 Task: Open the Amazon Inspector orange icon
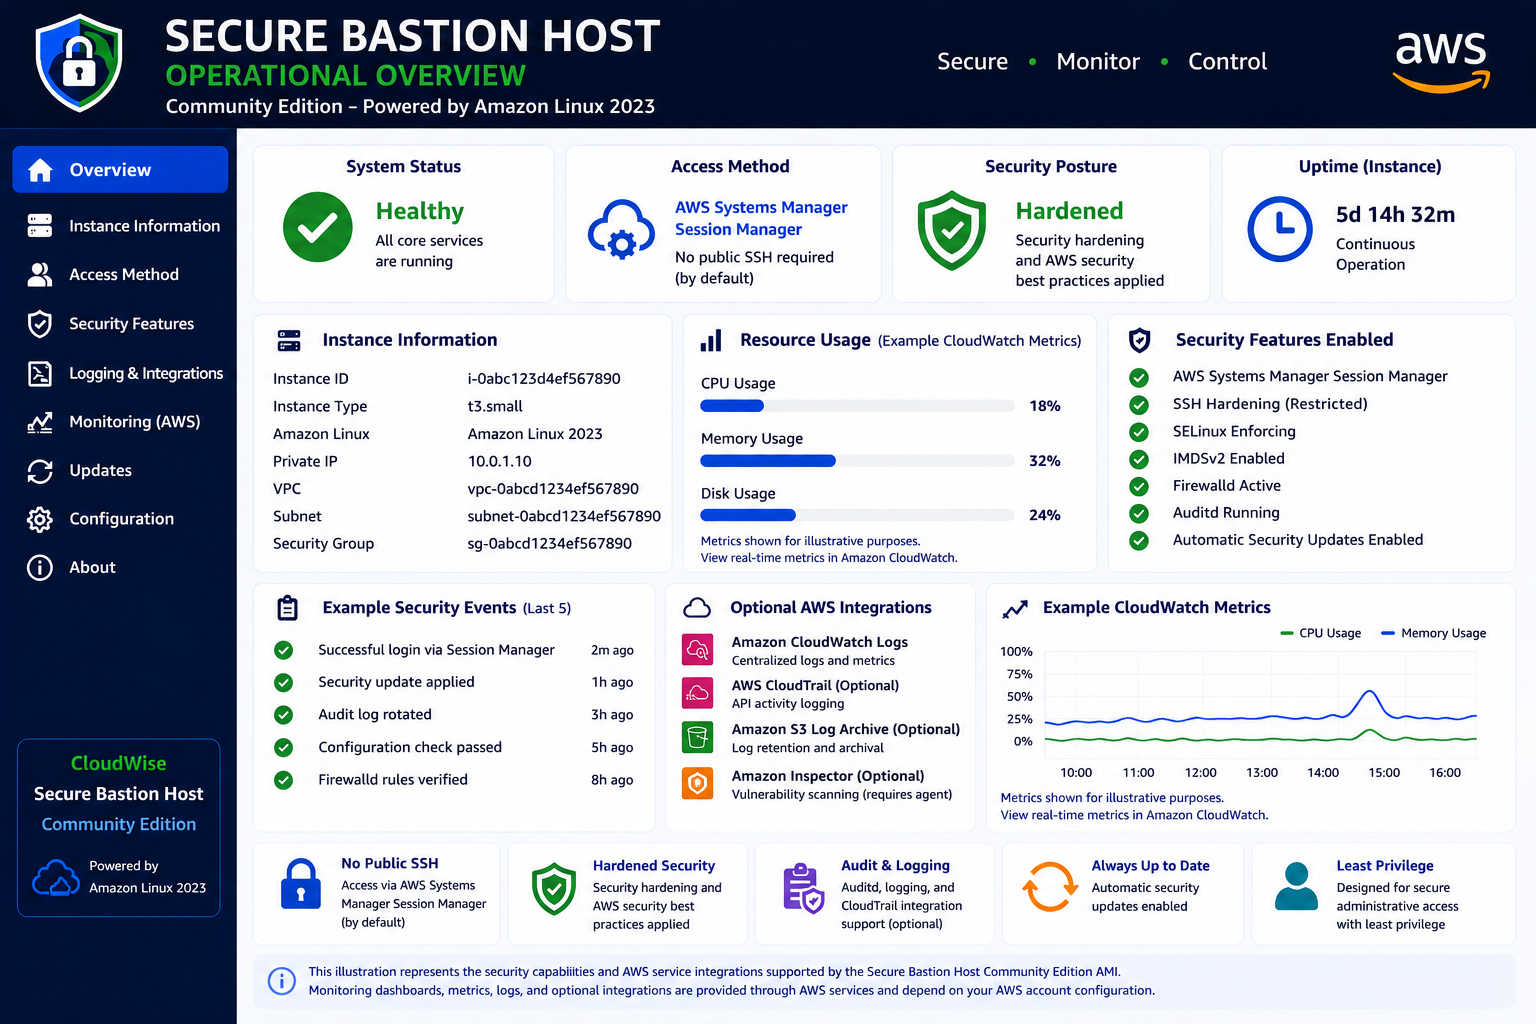coord(698,783)
